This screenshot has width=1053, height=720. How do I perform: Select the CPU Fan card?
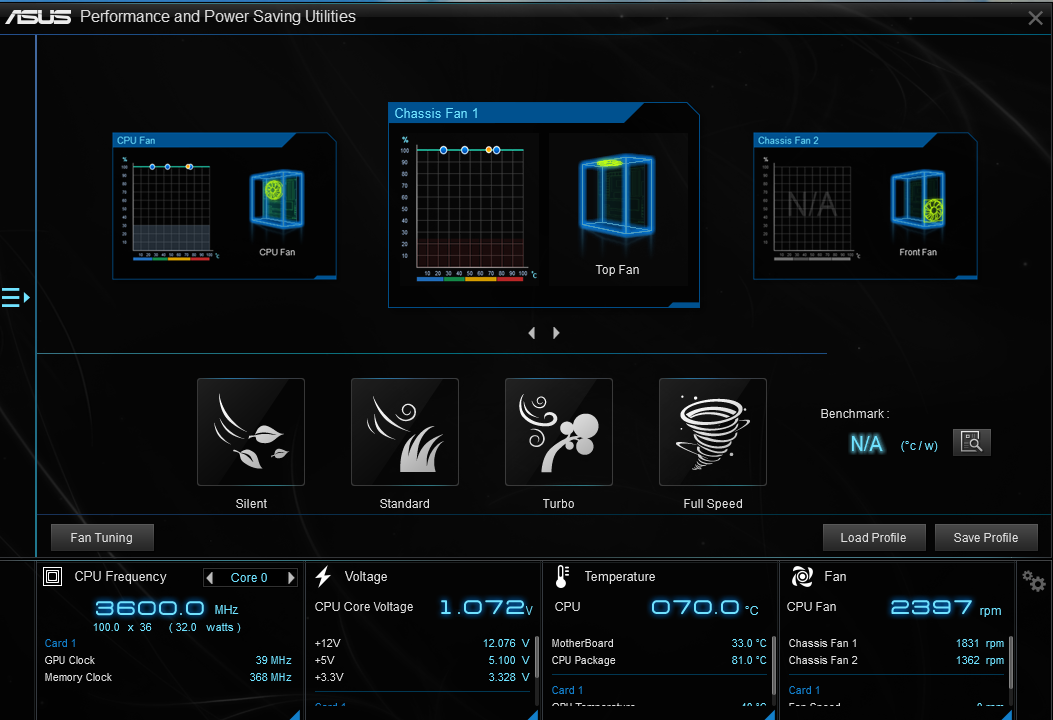pyautogui.click(x=224, y=206)
